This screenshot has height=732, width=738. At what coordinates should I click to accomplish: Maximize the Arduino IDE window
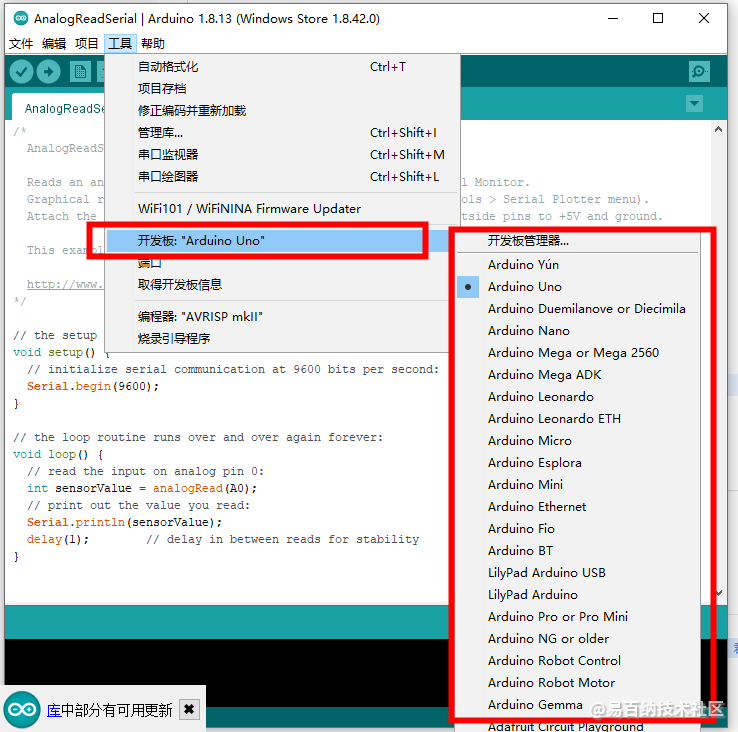coord(658,18)
